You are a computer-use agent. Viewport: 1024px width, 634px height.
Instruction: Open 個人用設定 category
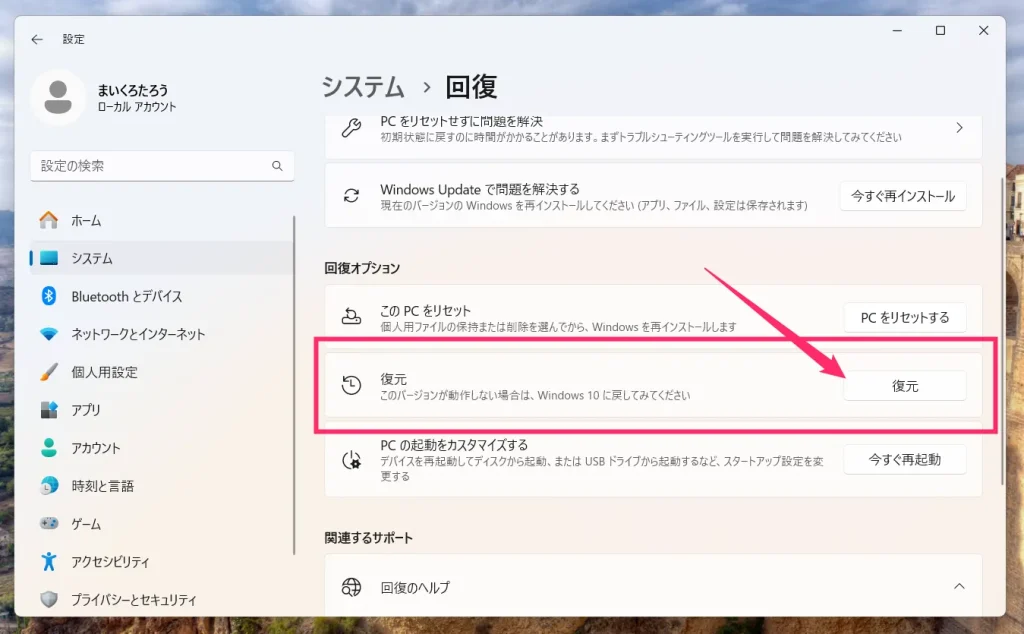[161, 372]
